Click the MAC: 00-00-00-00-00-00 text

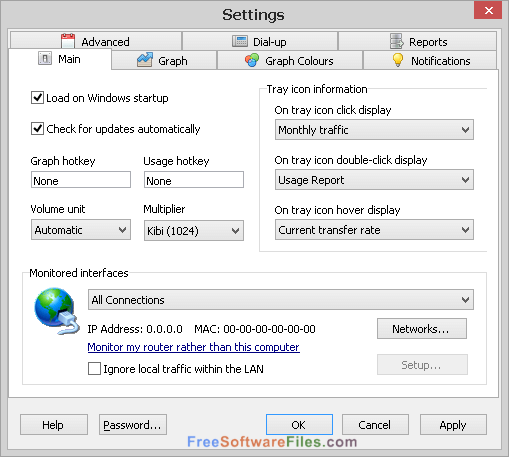(255, 329)
